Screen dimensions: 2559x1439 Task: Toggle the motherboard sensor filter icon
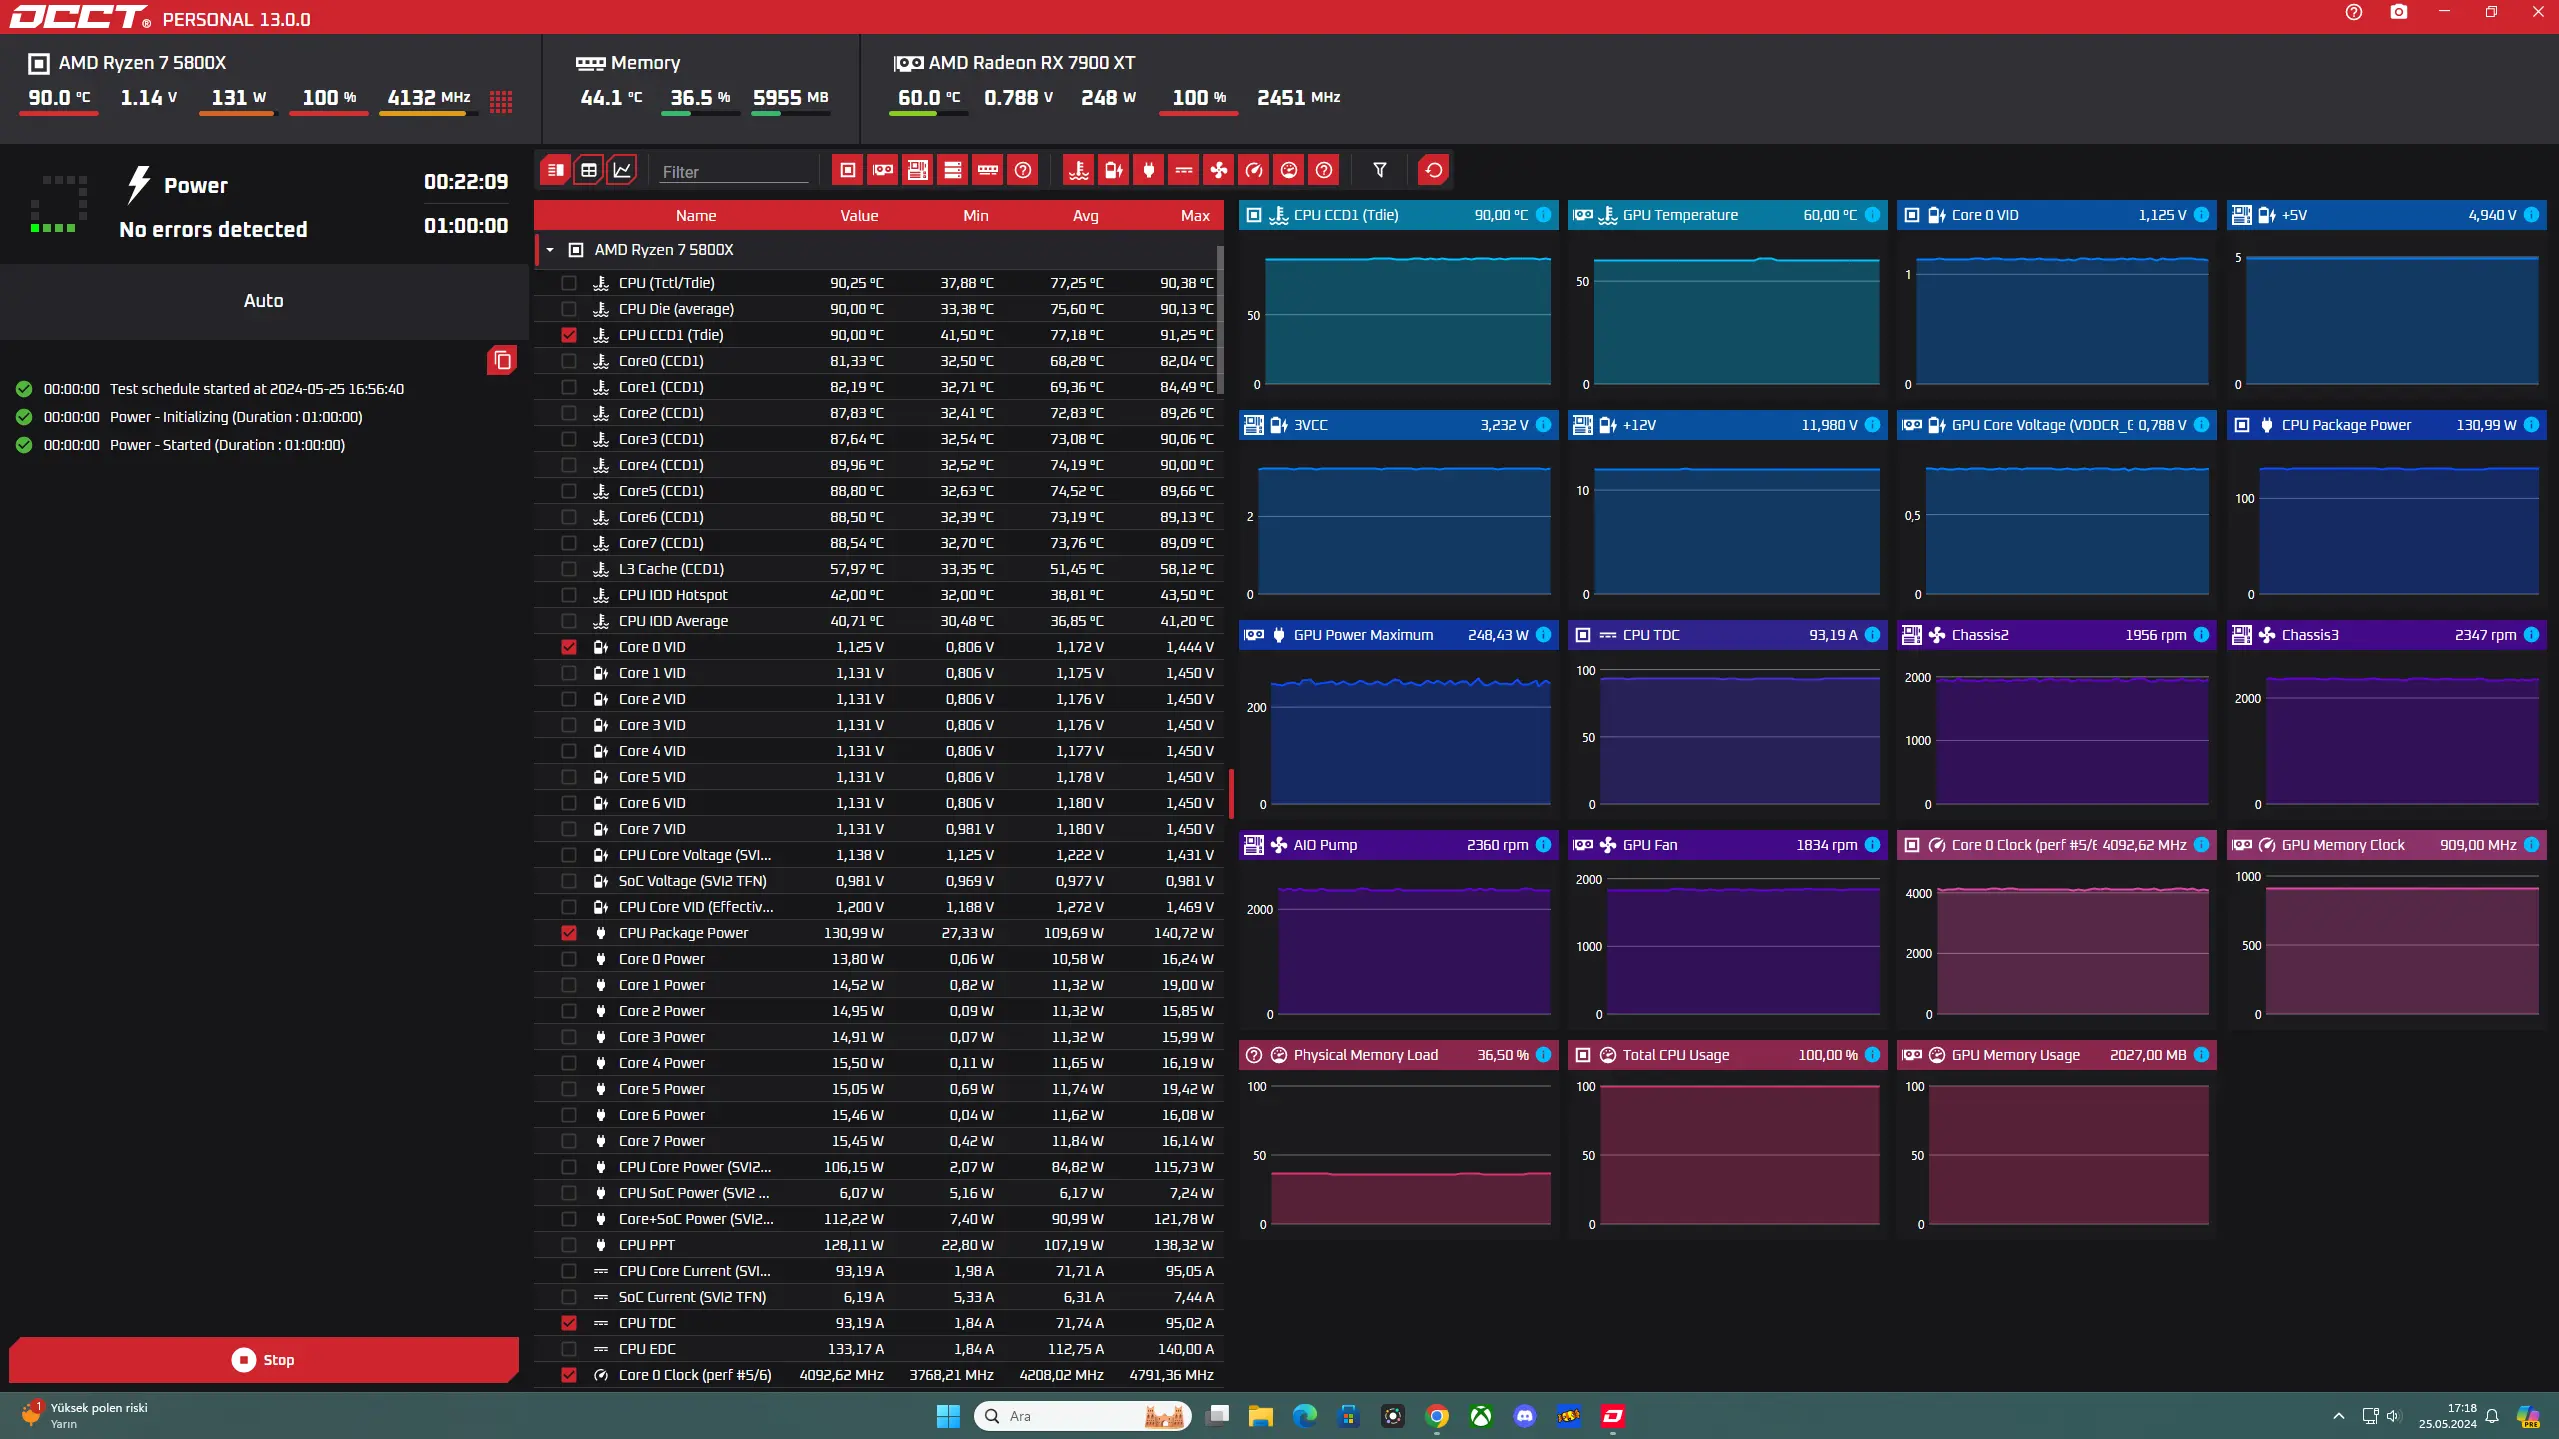point(917,170)
